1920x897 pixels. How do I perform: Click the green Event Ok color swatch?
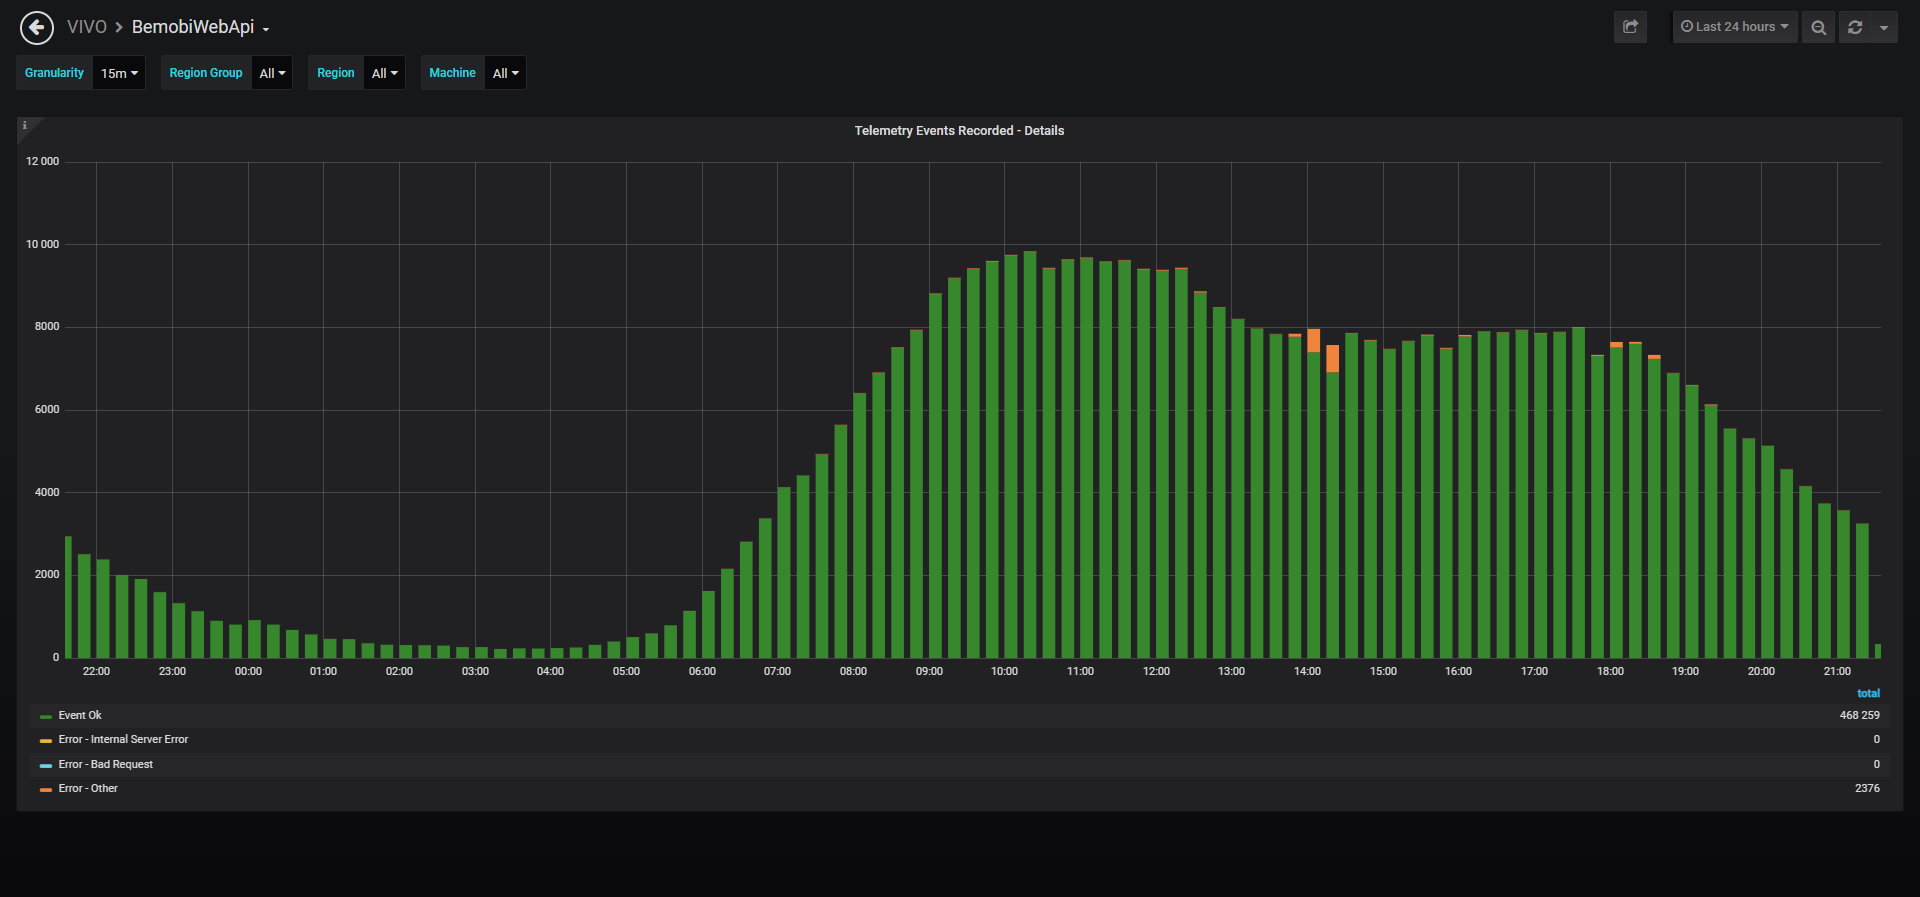click(x=46, y=716)
